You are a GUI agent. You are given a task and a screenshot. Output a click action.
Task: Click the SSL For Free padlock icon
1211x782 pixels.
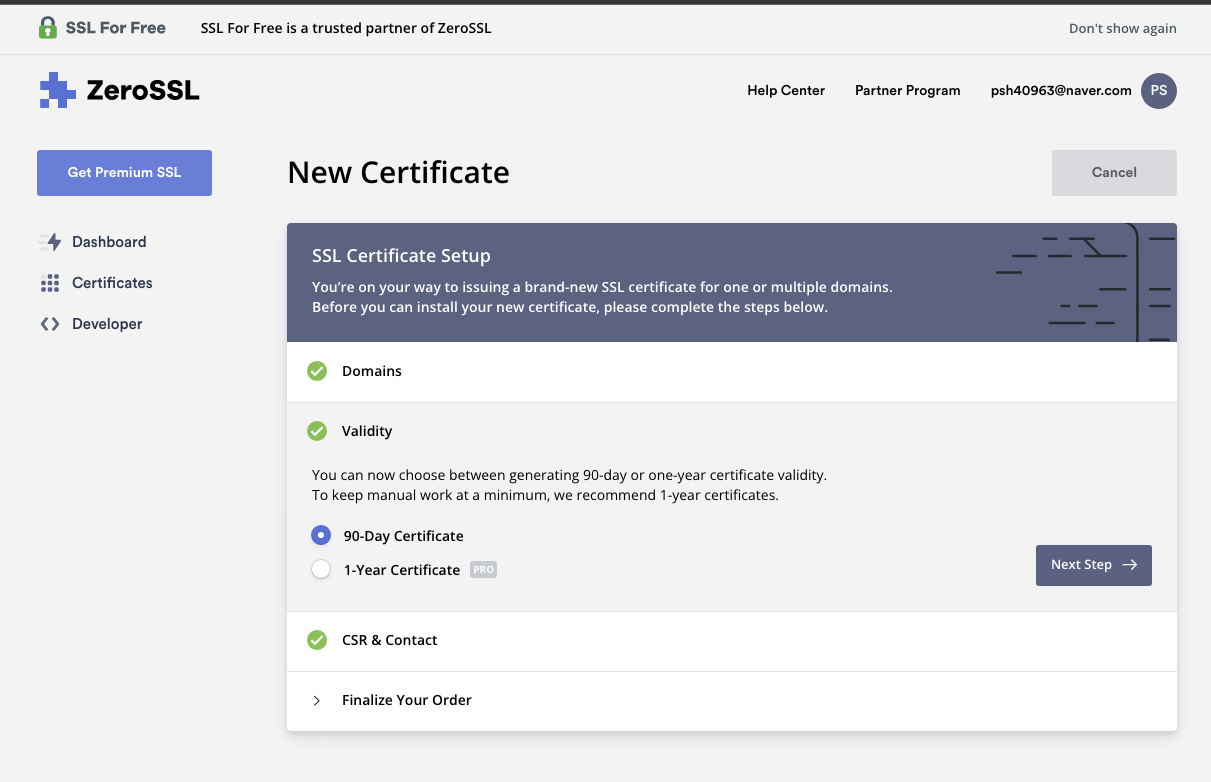point(48,28)
